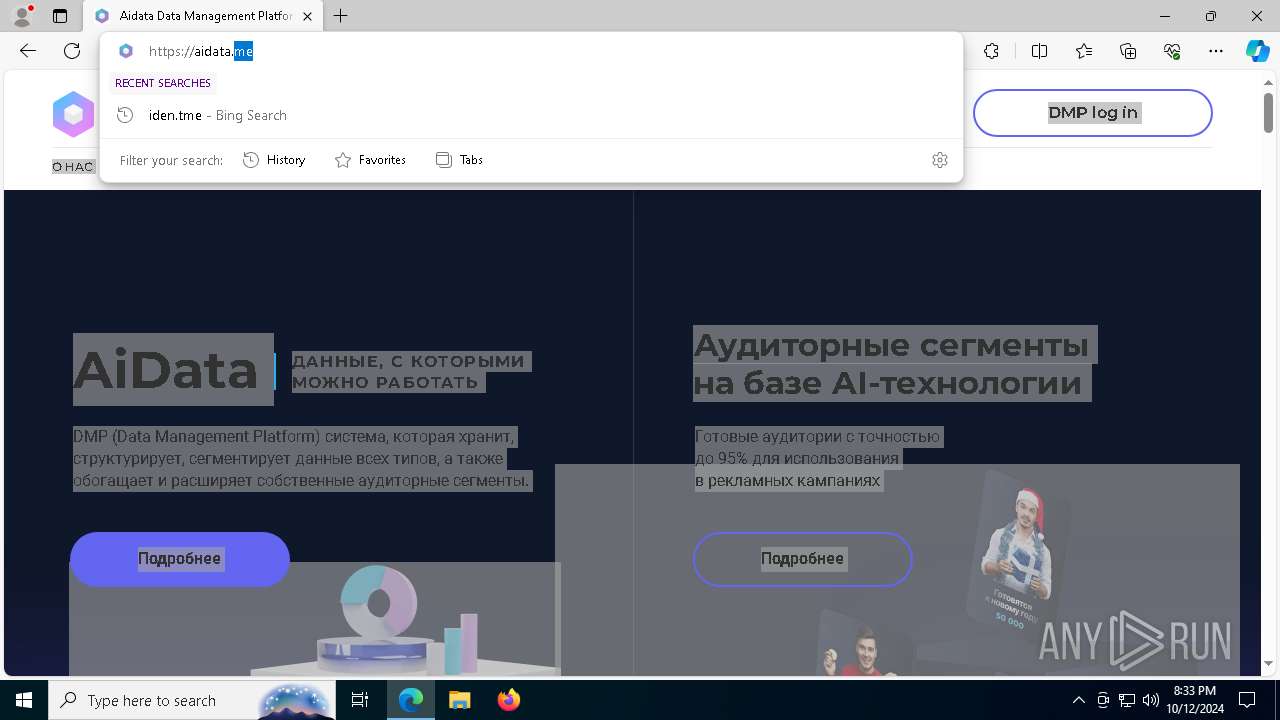Click the AiData hexagon logo
The image size is (1280, 720).
point(73,115)
